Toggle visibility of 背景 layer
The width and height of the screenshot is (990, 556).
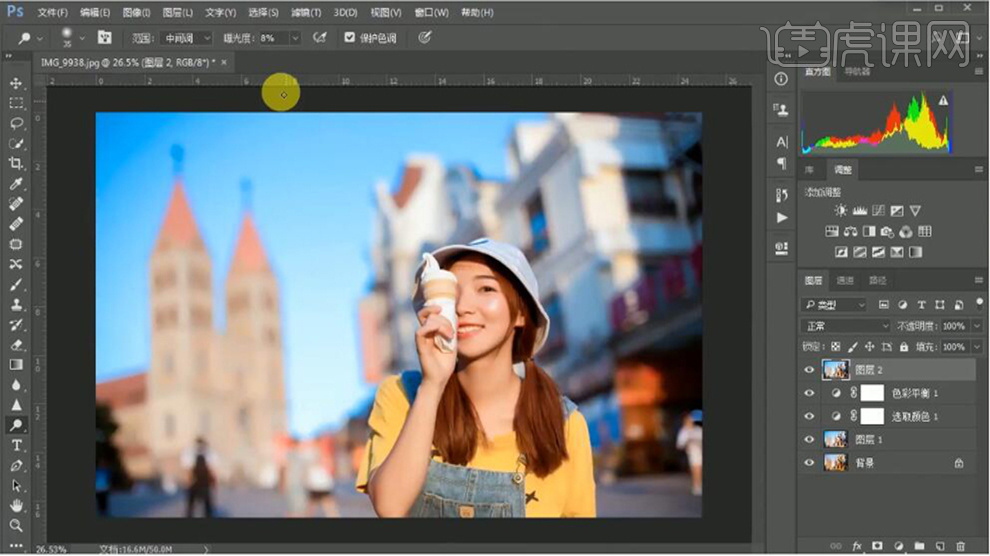point(809,462)
